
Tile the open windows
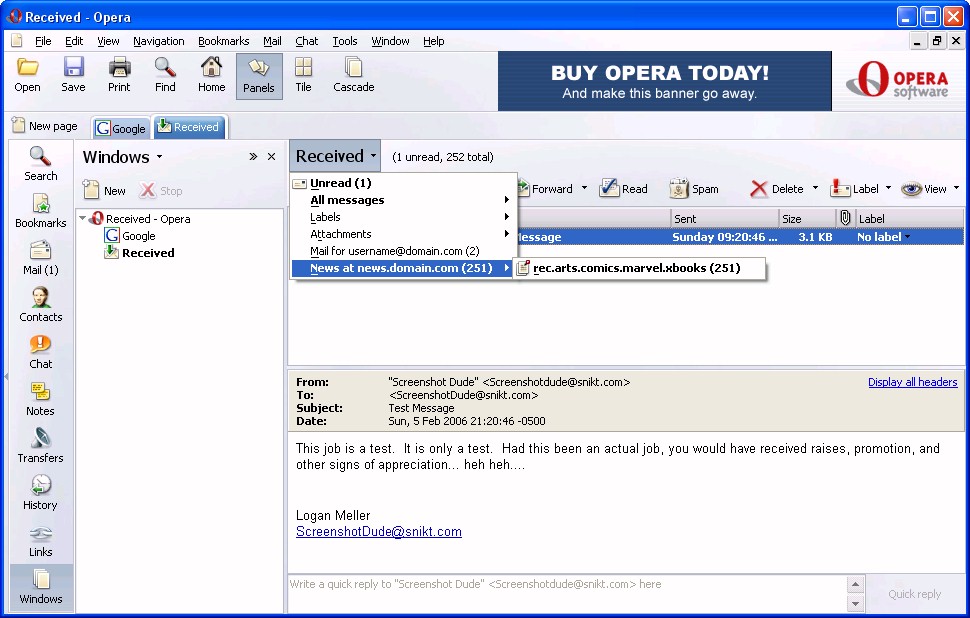[303, 75]
